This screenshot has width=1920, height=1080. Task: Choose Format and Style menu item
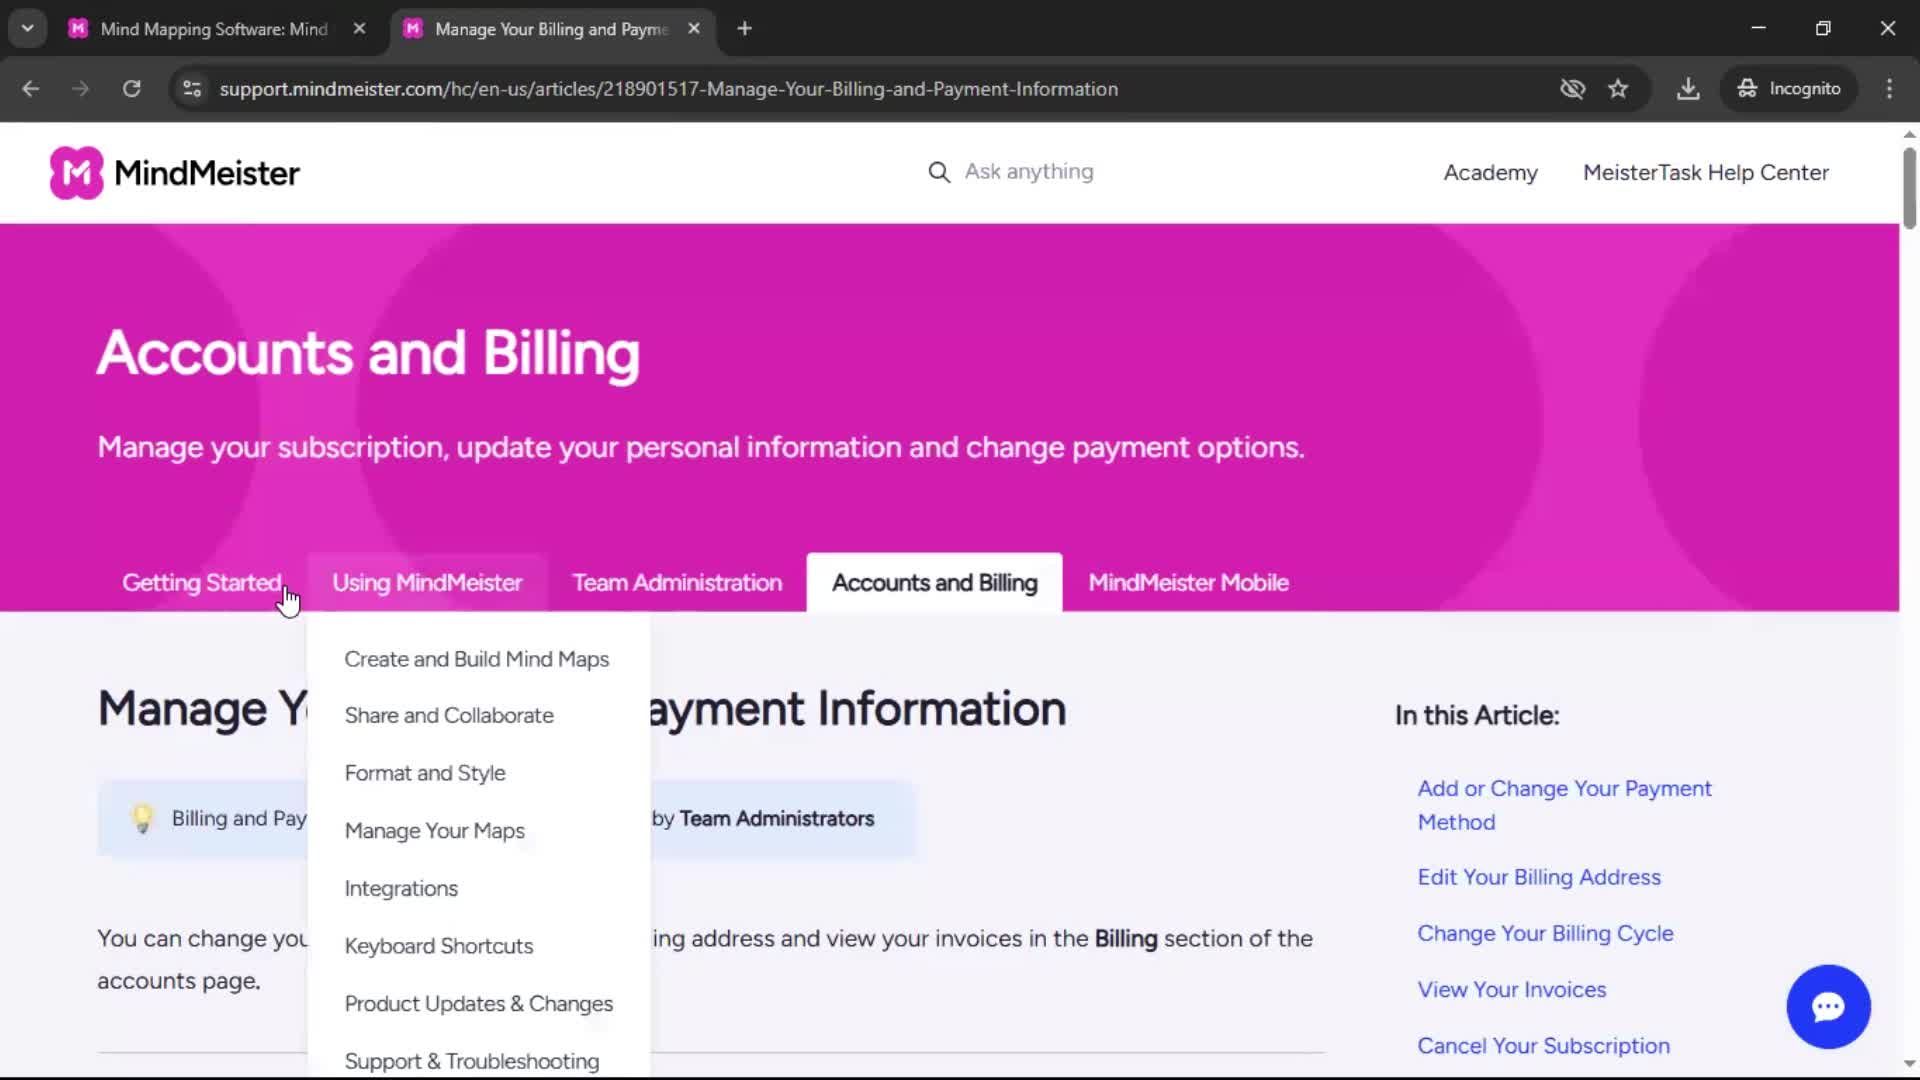[425, 774]
